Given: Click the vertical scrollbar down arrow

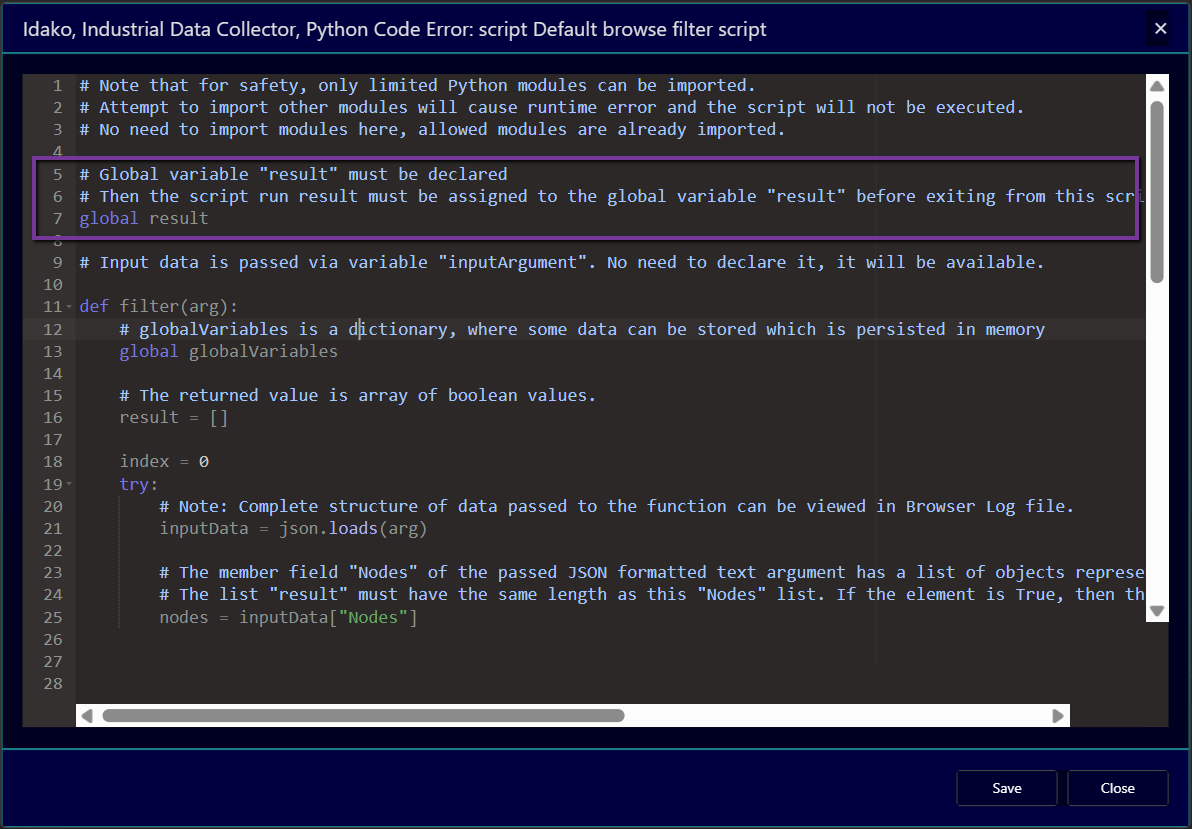Looking at the screenshot, I should 1156,610.
